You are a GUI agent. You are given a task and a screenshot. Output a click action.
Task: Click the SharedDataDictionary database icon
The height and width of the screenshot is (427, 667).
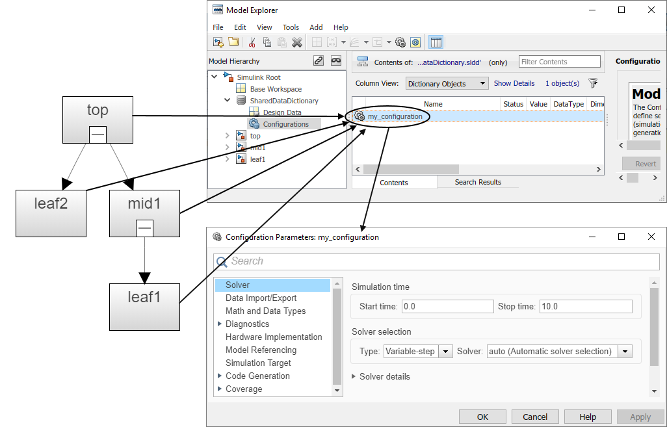pos(241,100)
